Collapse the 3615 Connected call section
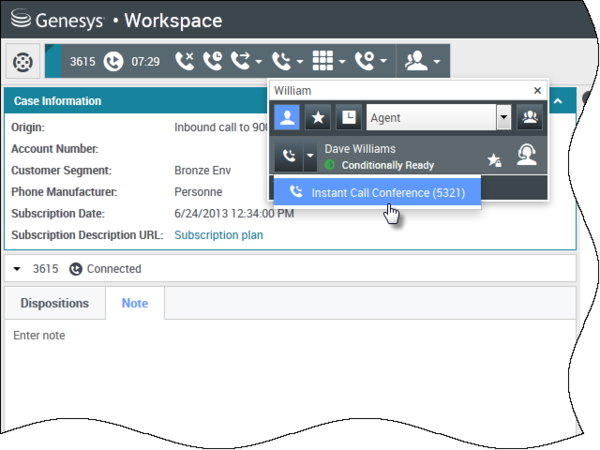 tap(18, 269)
